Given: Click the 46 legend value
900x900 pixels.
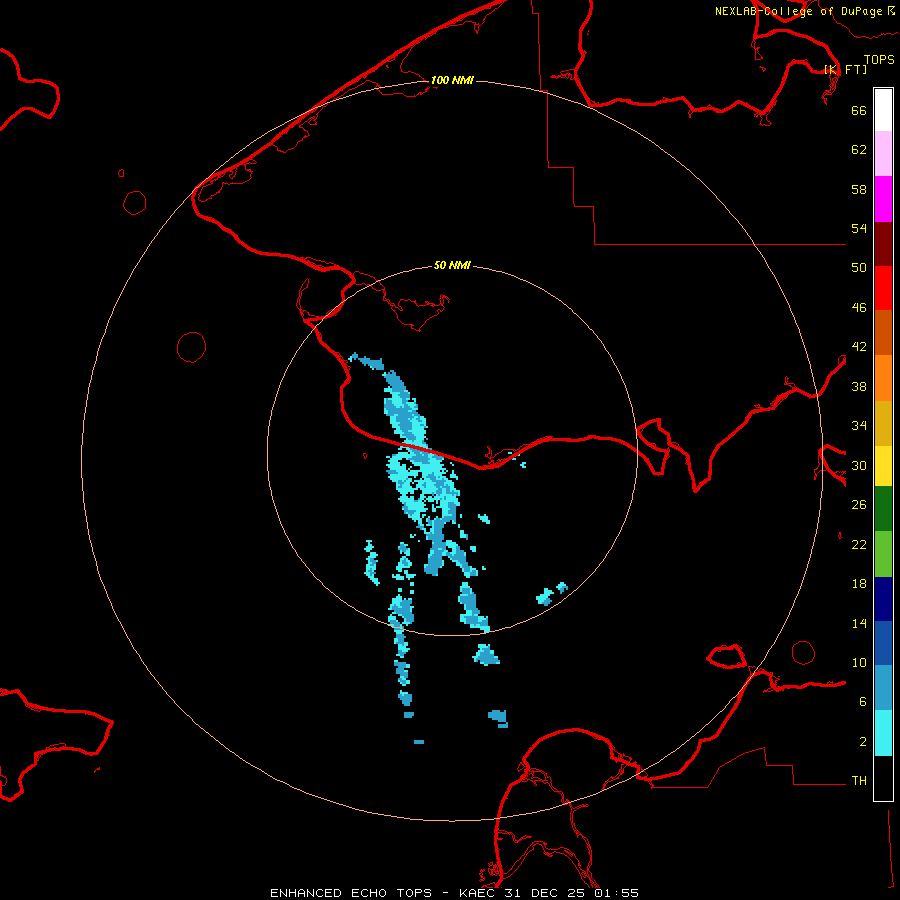Looking at the screenshot, I should click(859, 308).
